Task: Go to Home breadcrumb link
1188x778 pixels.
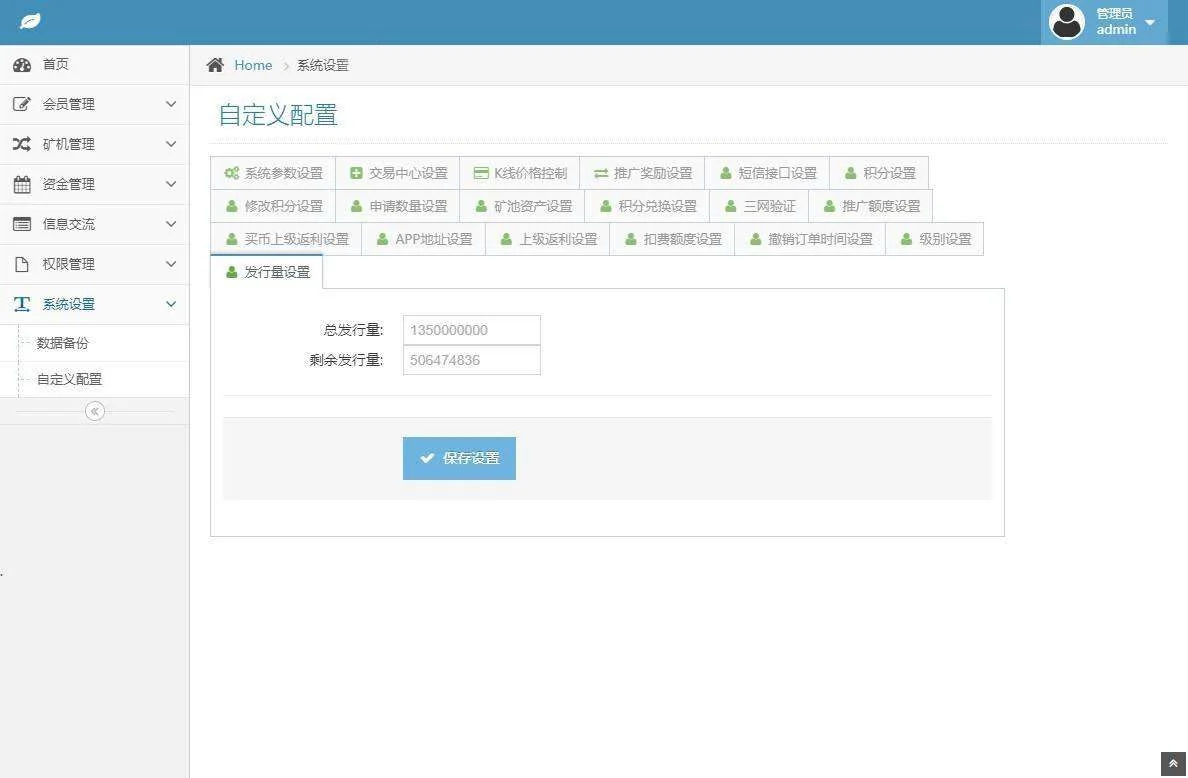Action: coord(253,65)
